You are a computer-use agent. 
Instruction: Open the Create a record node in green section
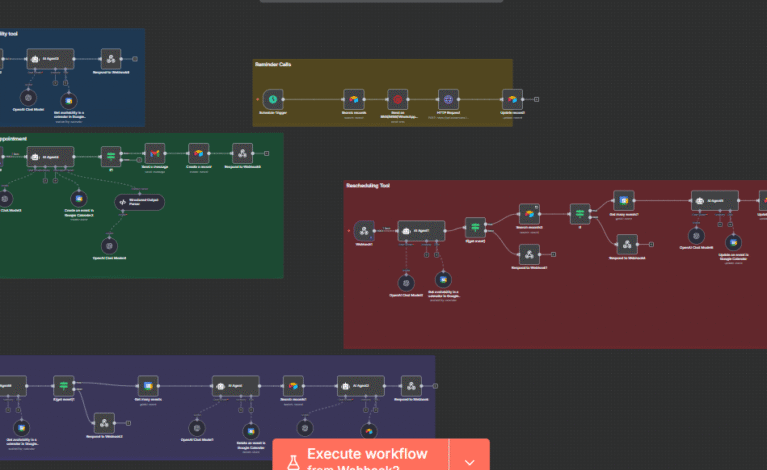click(x=197, y=154)
